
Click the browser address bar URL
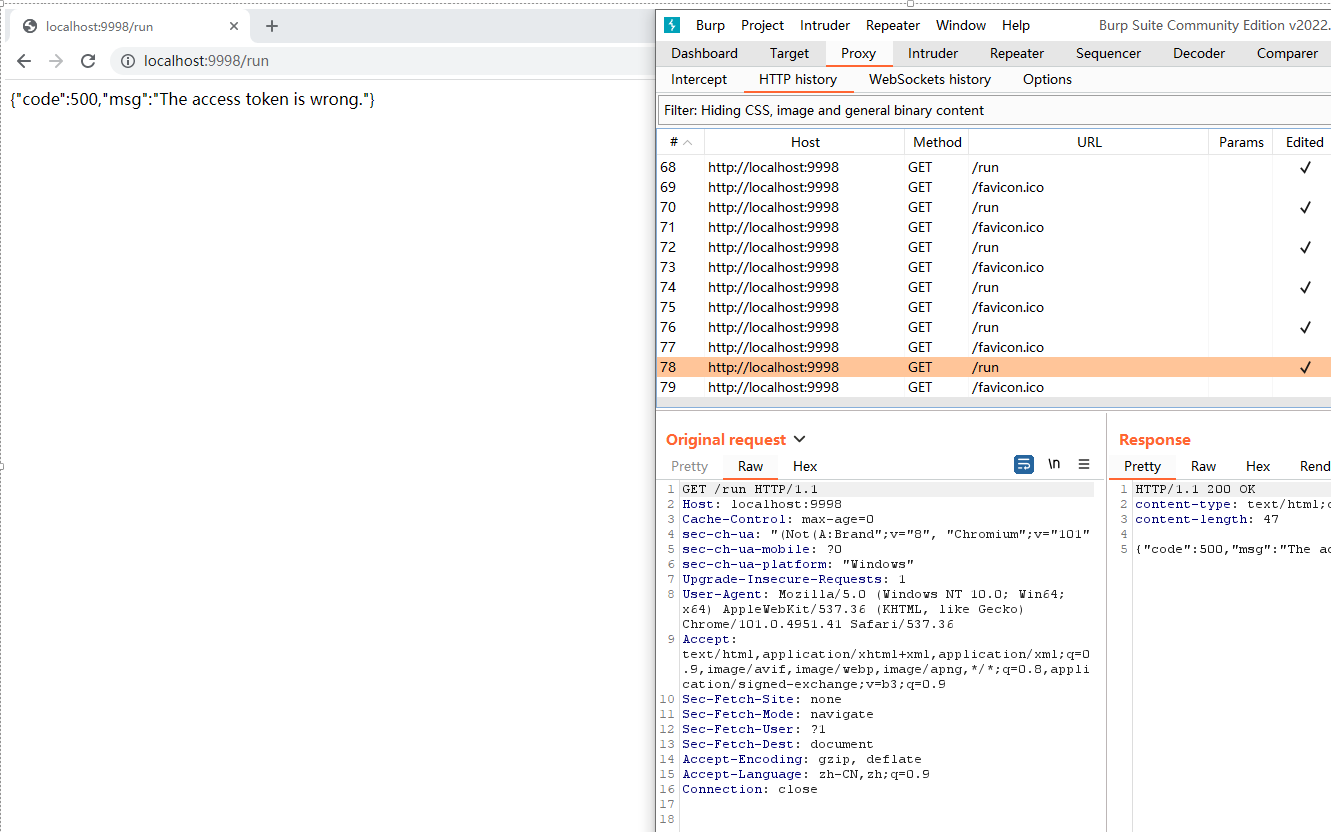pos(206,61)
